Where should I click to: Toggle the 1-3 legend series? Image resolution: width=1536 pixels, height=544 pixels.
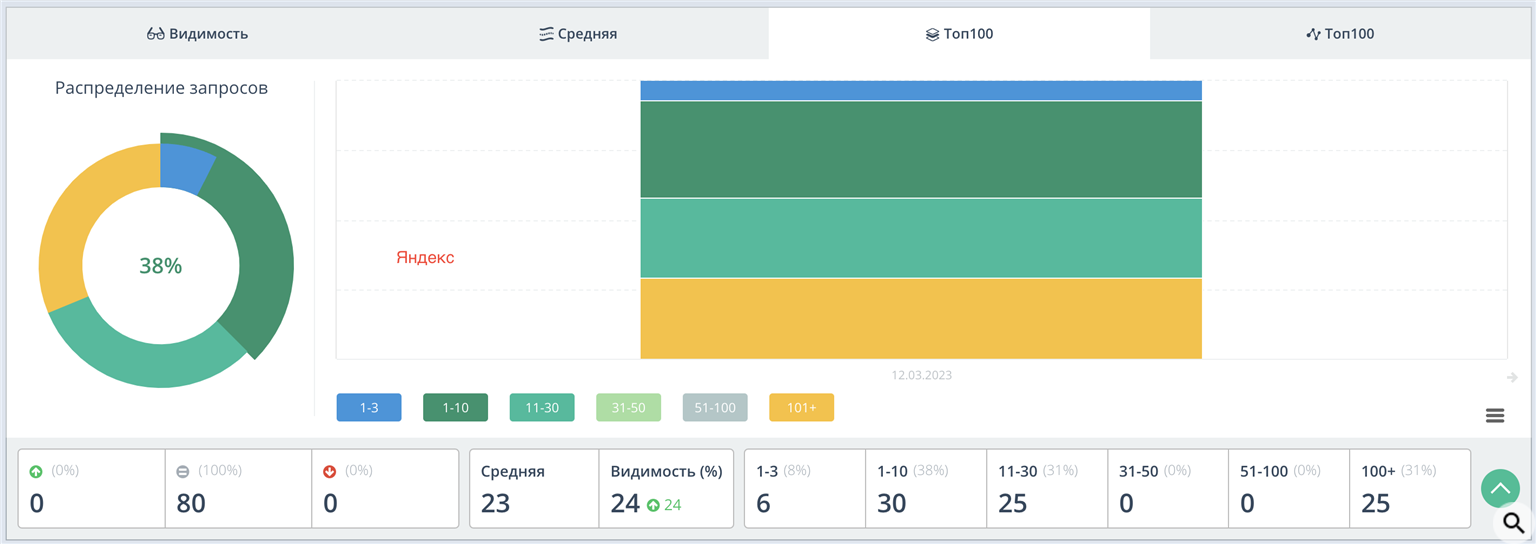(x=369, y=408)
